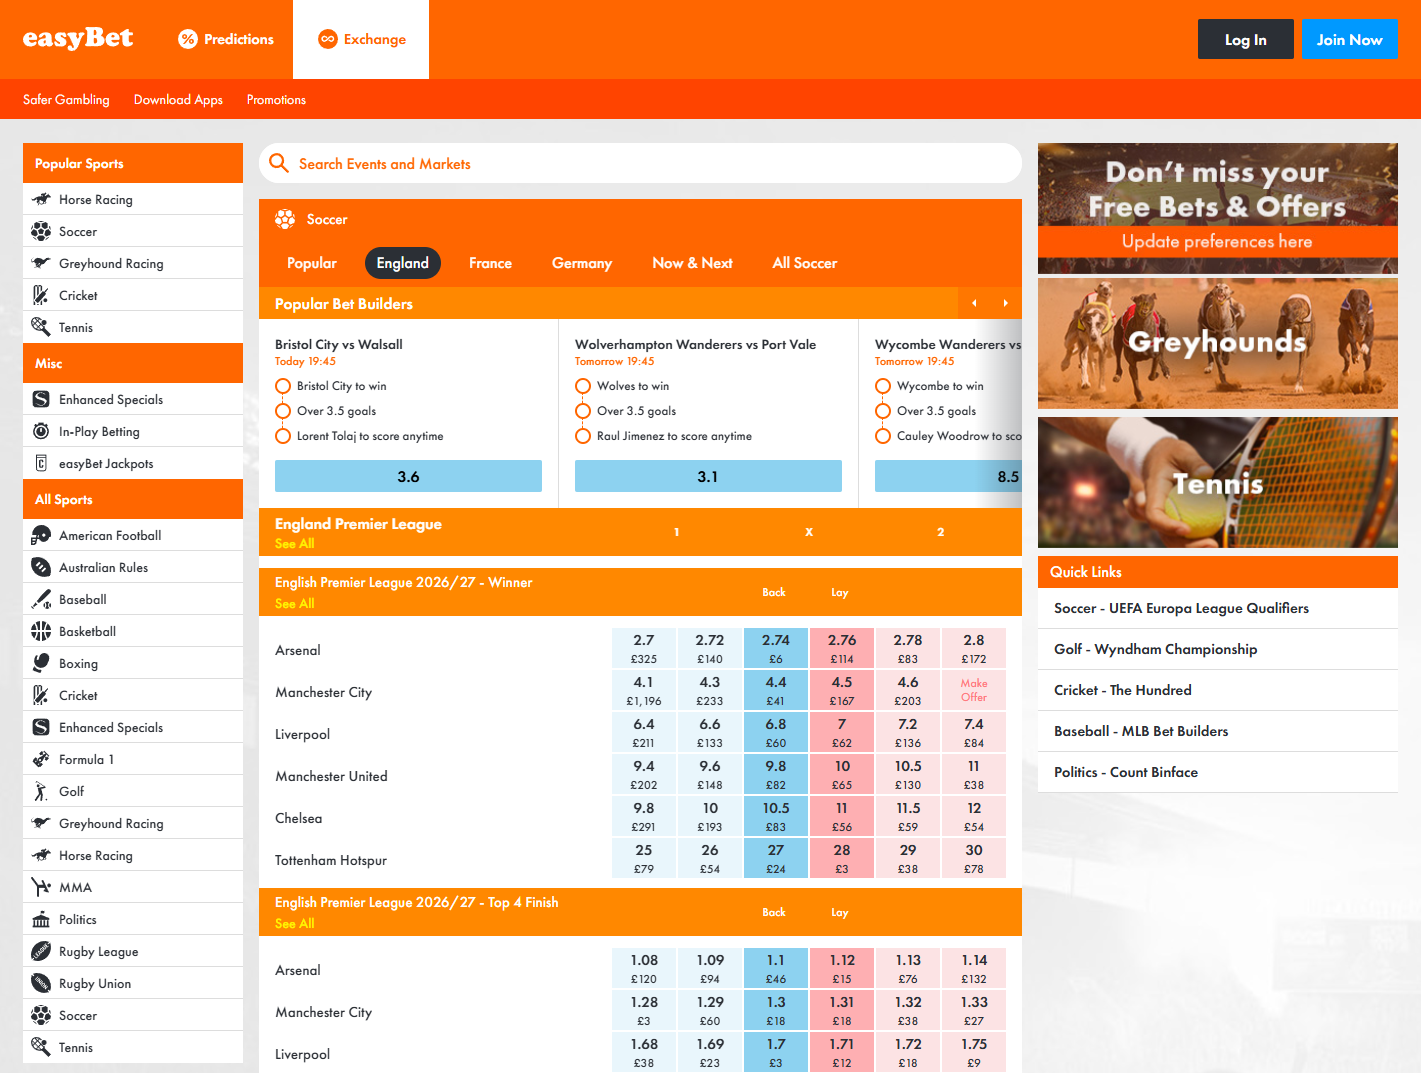Open the Tennis promo banner
Image resolution: width=1421 pixels, height=1073 pixels.
[1218, 482]
